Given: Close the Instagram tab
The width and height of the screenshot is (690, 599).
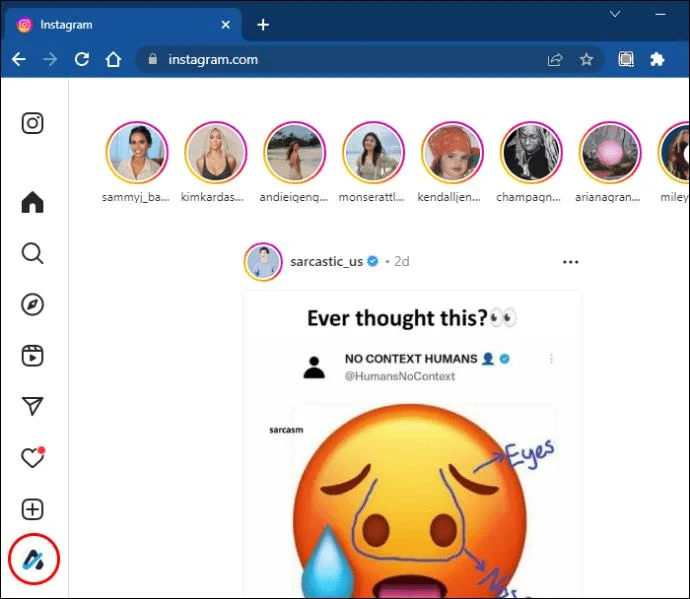Looking at the screenshot, I should coord(226,25).
